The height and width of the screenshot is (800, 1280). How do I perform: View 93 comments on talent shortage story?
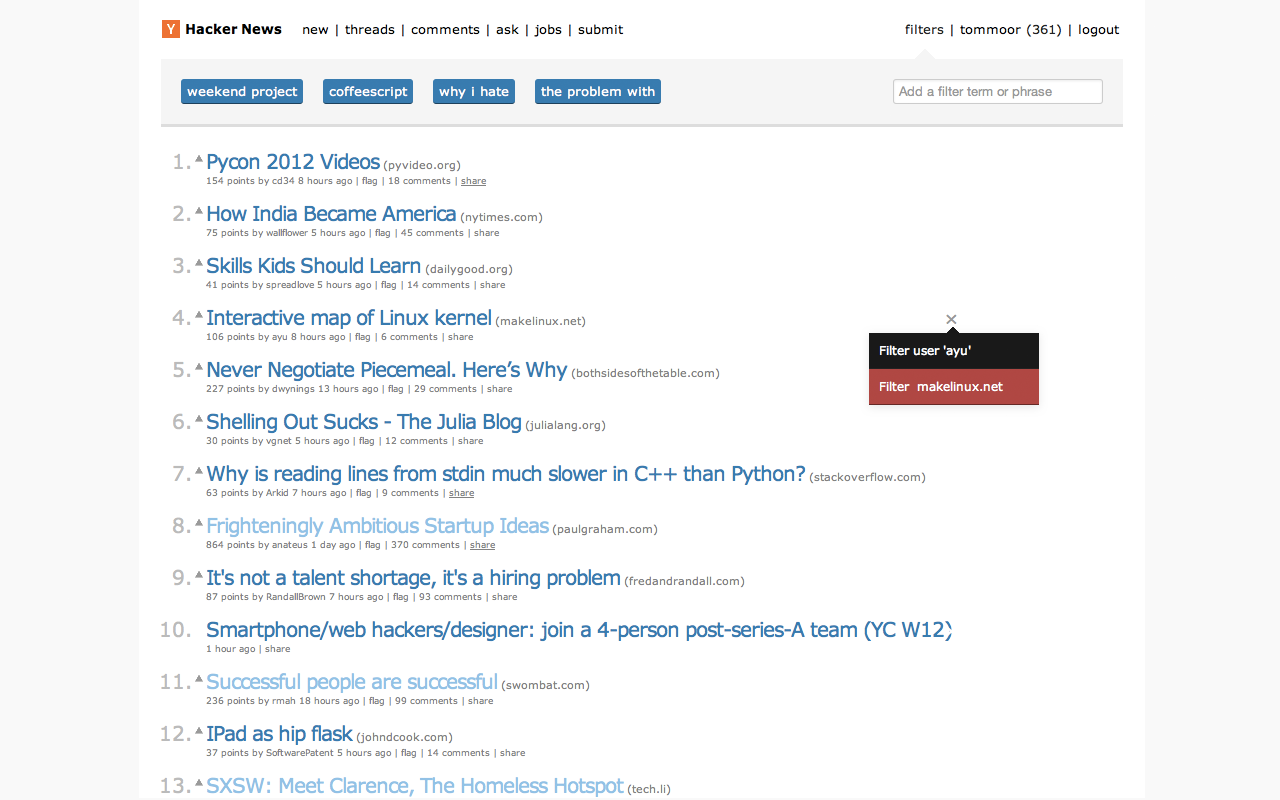pos(450,597)
